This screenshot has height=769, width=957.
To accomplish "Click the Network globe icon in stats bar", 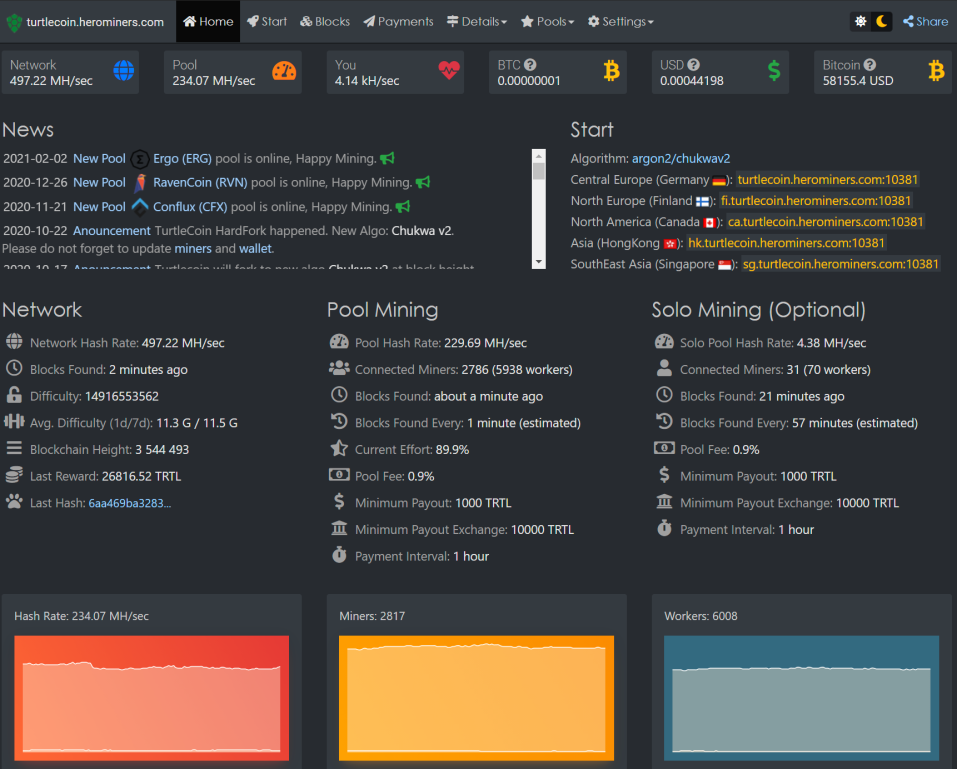I will (x=123, y=71).
